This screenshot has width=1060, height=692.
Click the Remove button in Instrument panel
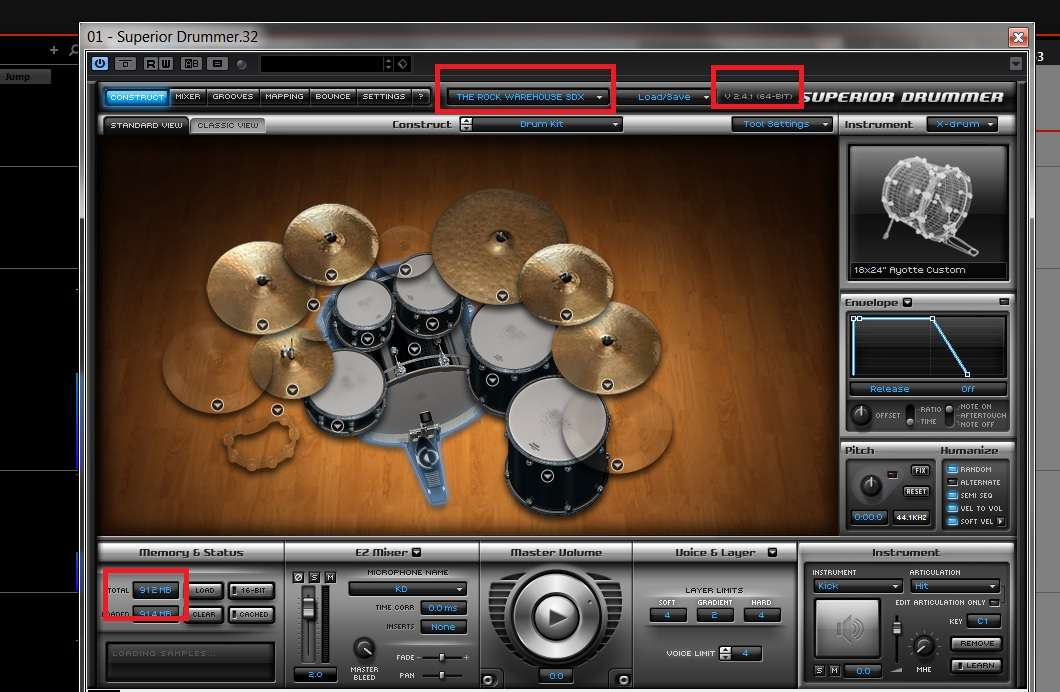(974, 644)
